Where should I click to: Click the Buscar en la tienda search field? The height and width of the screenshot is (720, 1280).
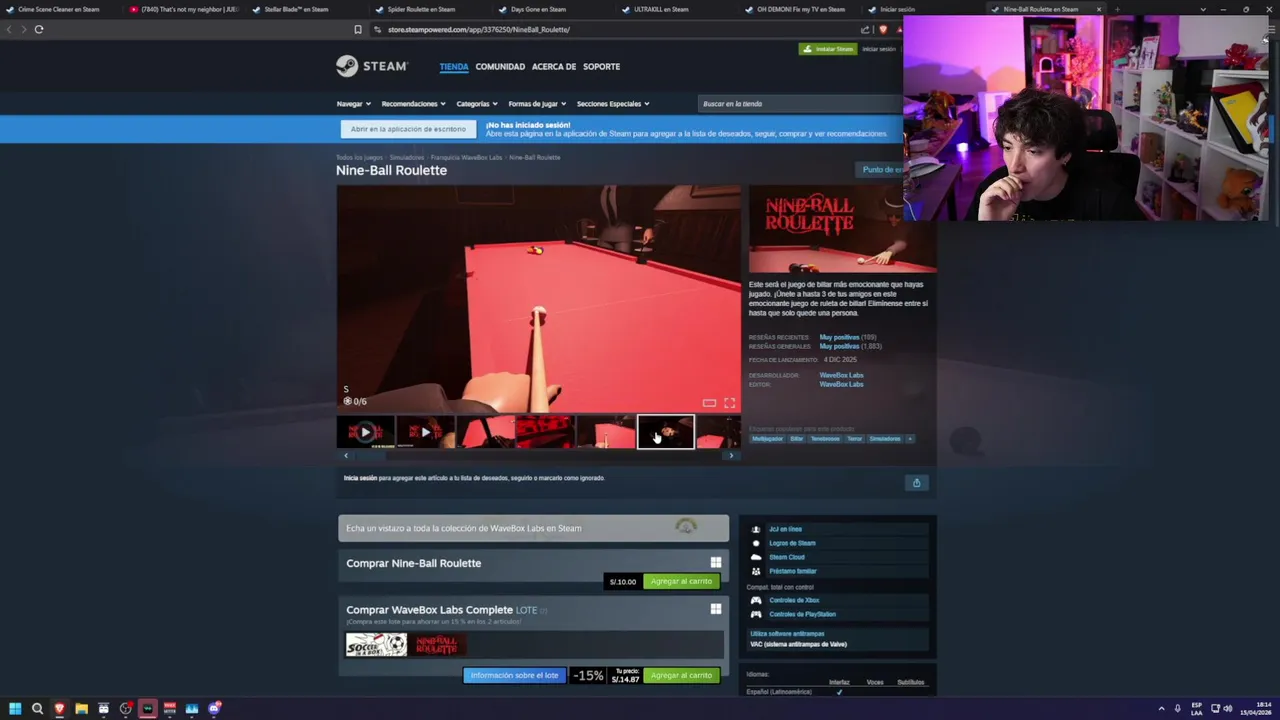click(x=799, y=104)
